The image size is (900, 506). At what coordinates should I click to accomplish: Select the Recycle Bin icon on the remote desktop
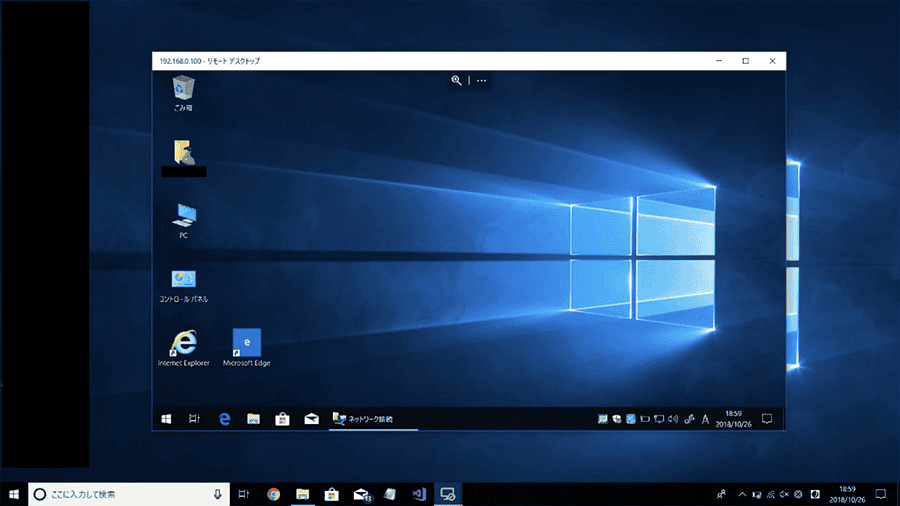183,93
